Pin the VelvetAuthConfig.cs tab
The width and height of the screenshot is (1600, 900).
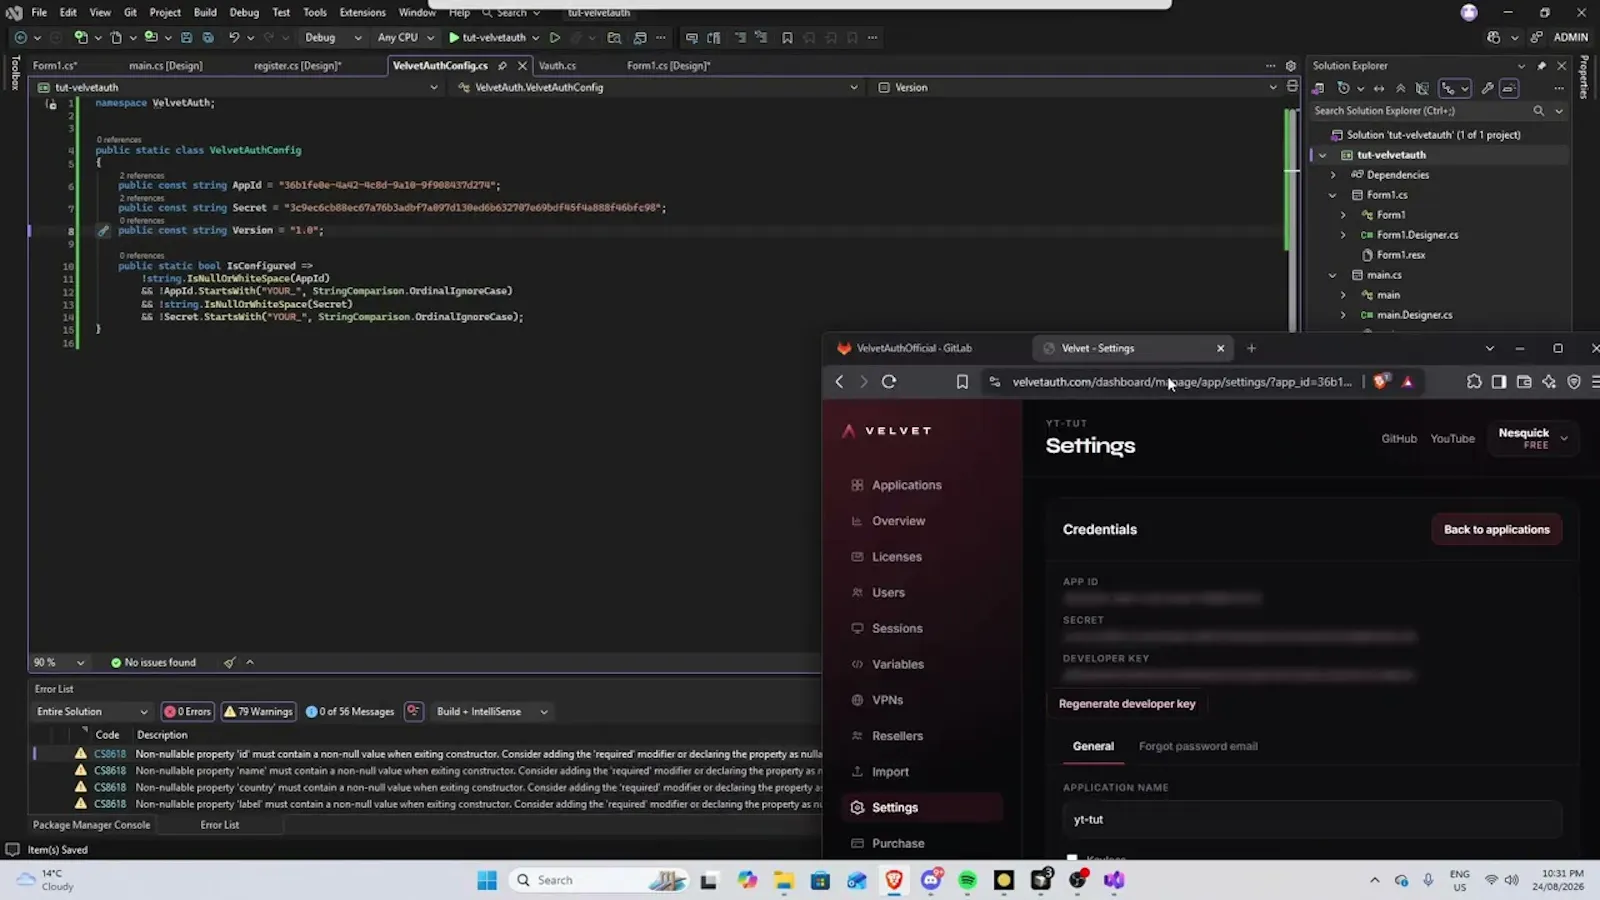(x=502, y=65)
